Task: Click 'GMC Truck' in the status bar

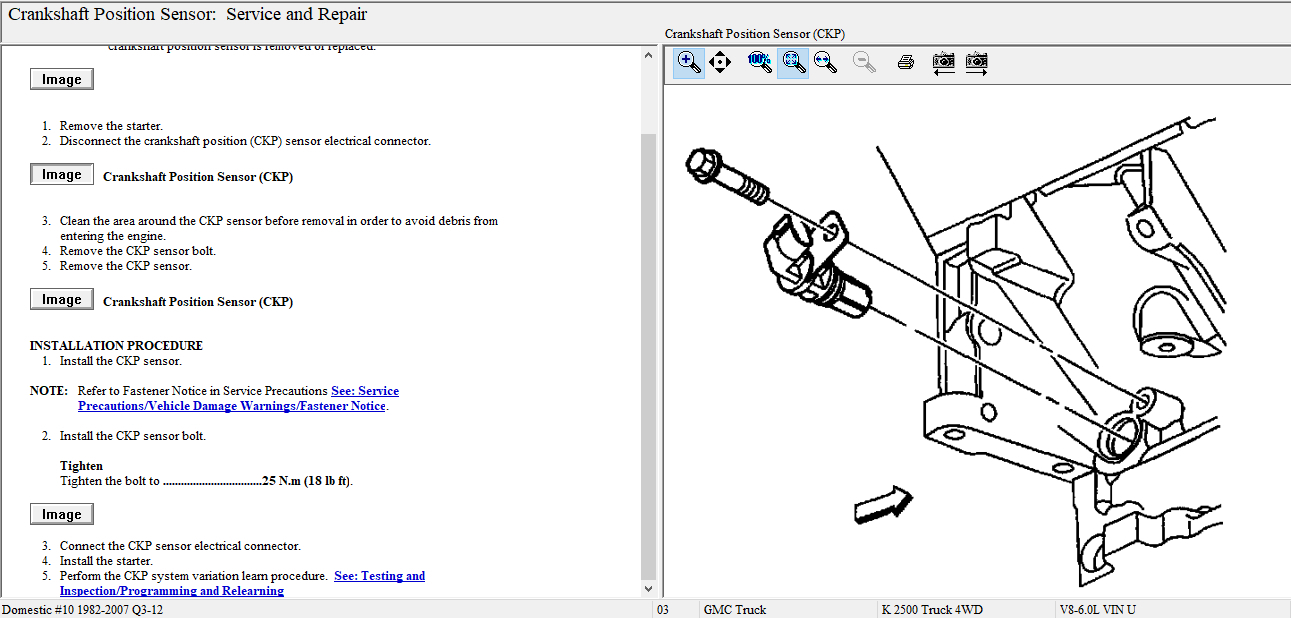Action: point(735,609)
